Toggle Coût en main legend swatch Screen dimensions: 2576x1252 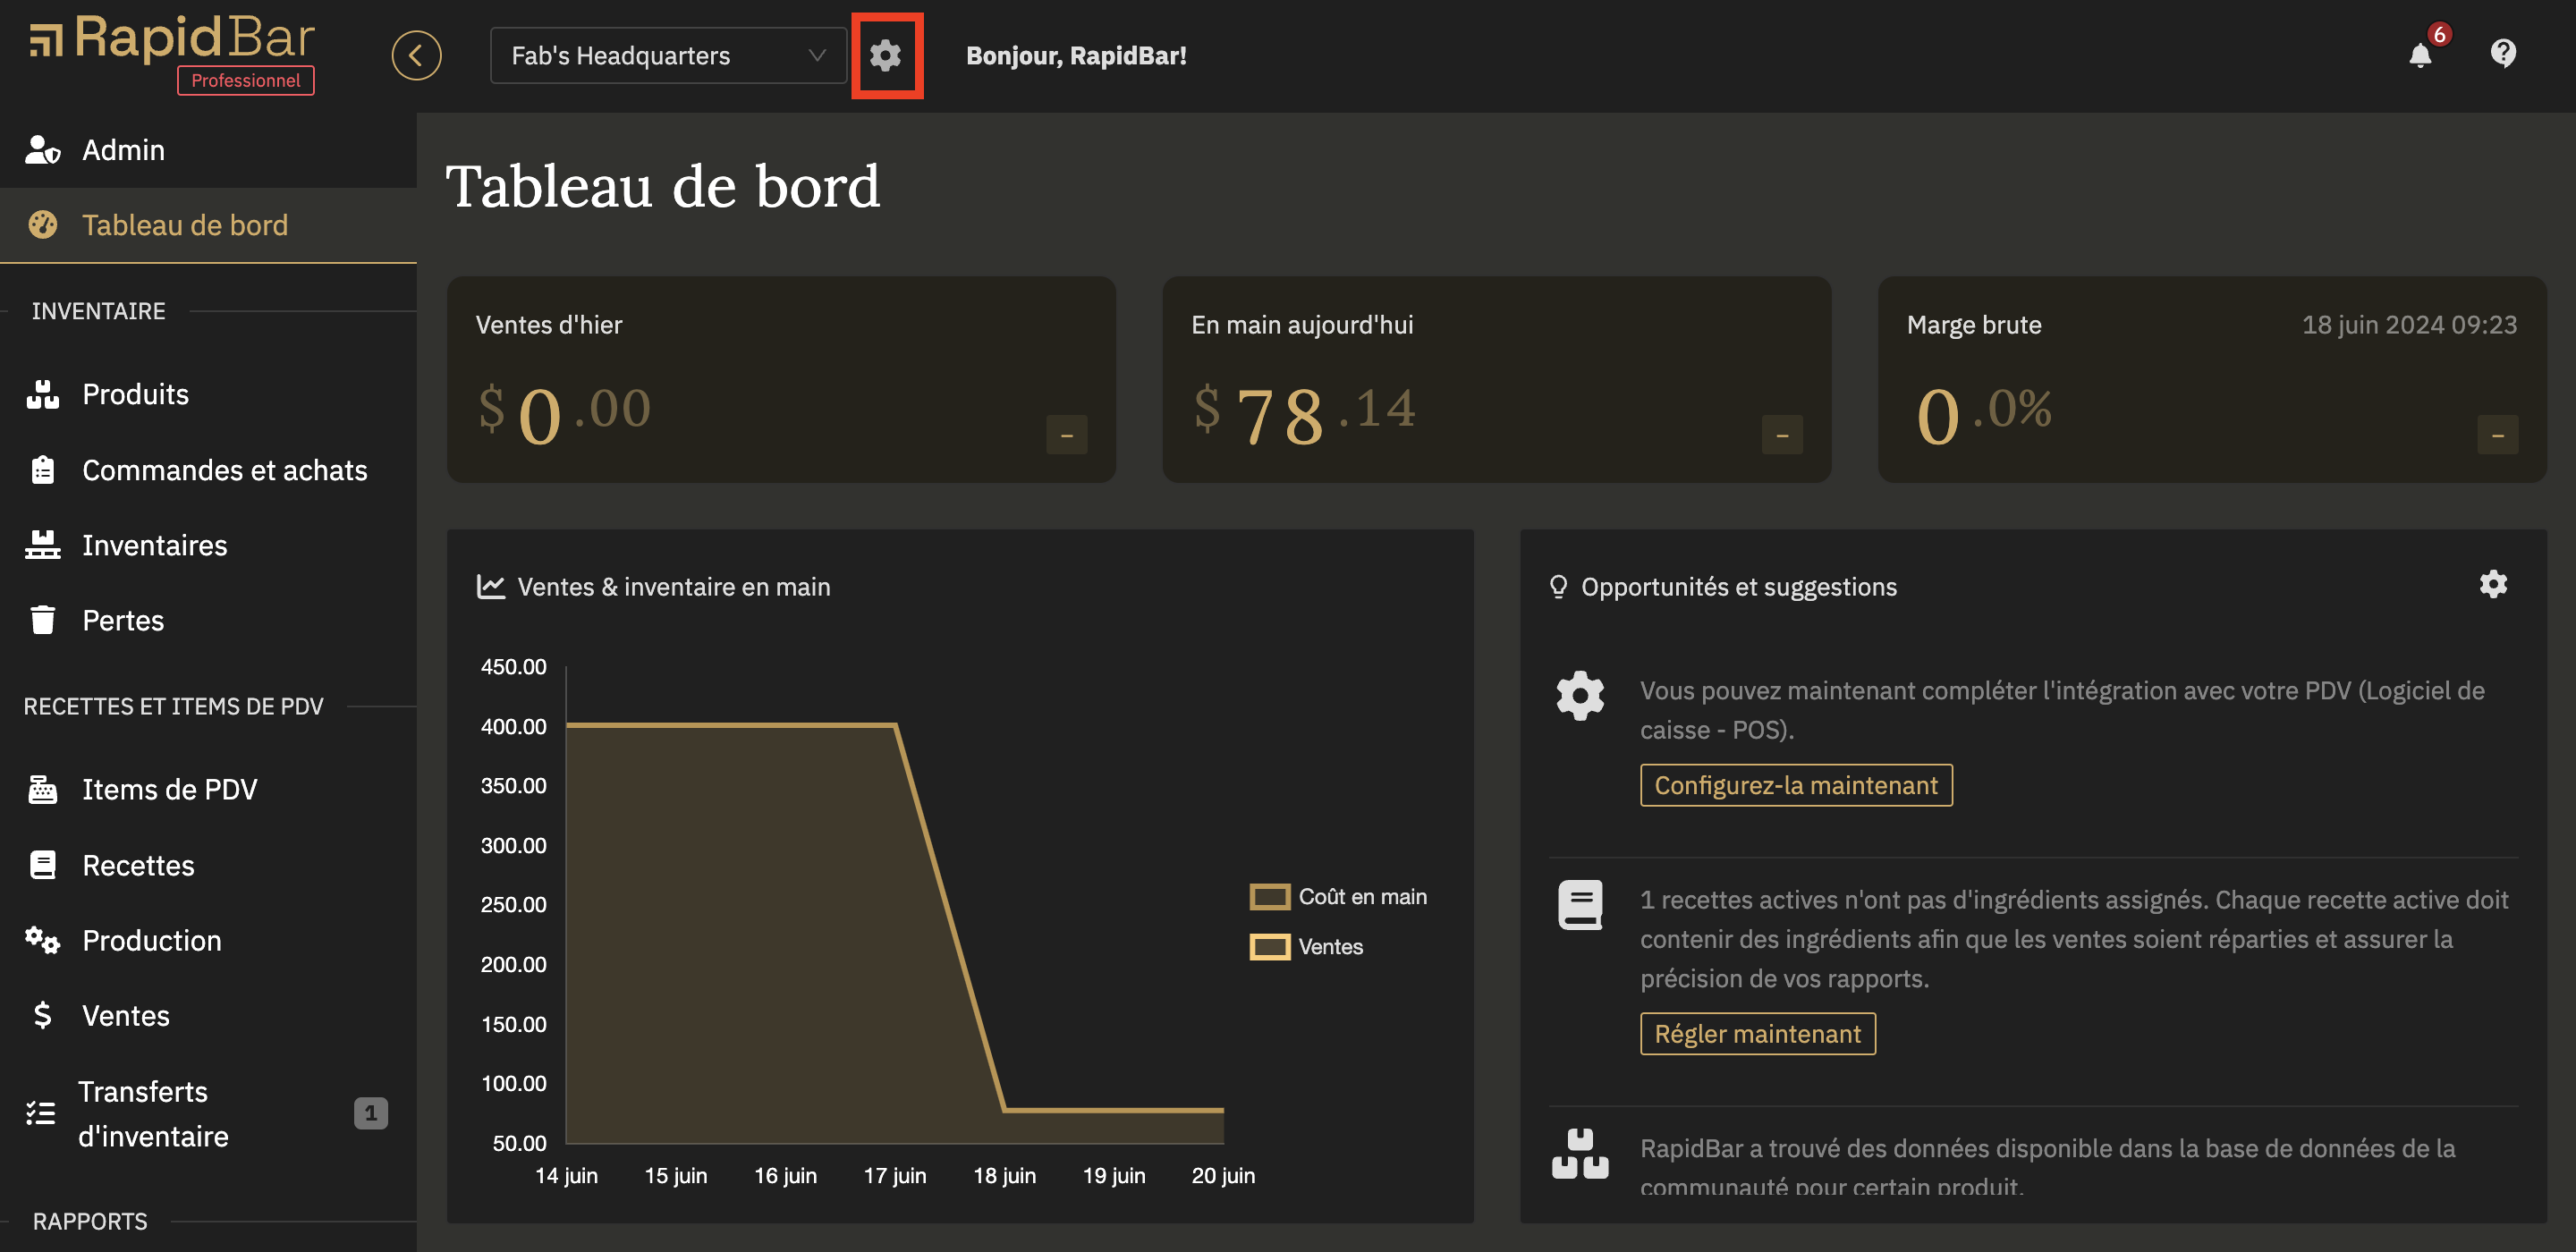1269,897
